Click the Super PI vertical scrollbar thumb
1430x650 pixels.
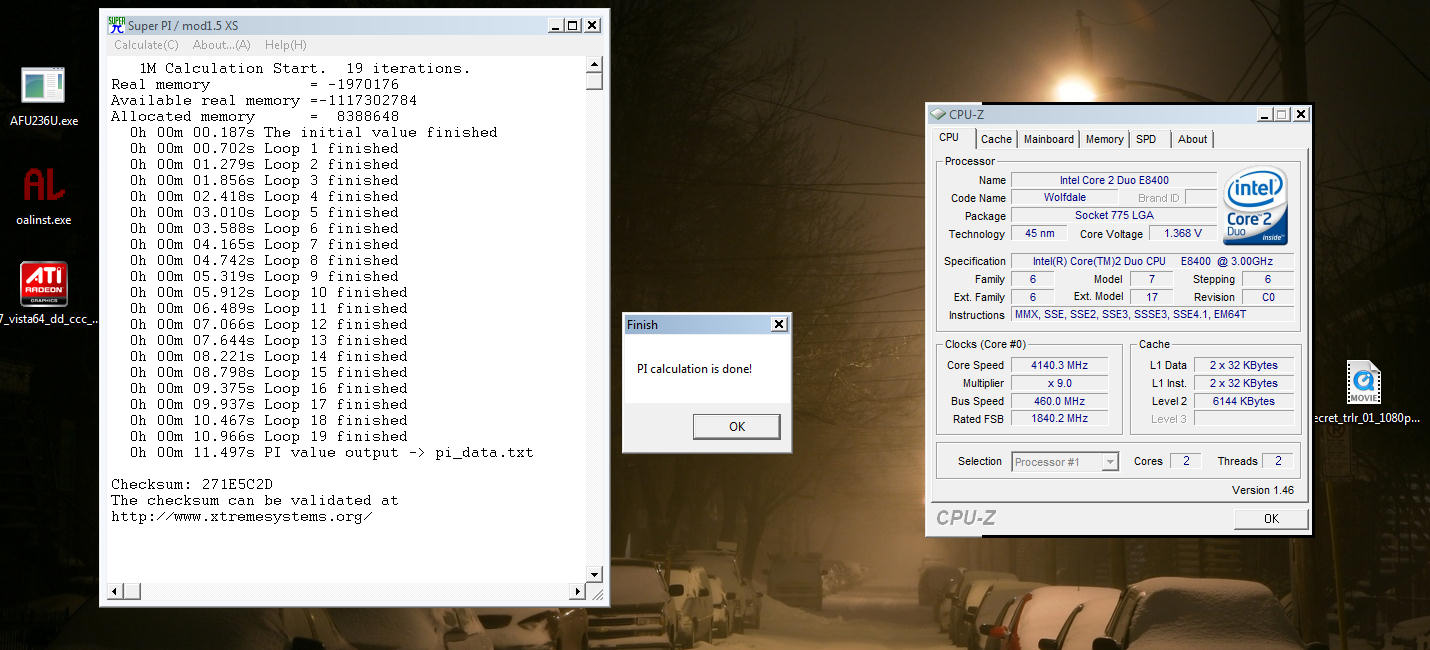click(594, 82)
